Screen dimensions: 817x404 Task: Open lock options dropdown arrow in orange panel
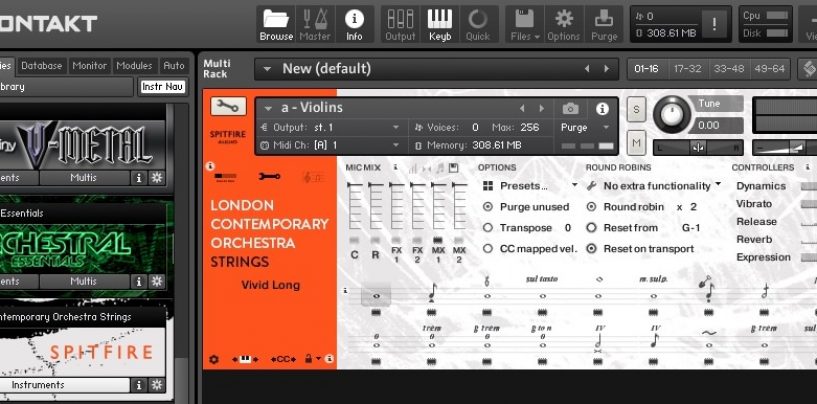click(x=318, y=359)
